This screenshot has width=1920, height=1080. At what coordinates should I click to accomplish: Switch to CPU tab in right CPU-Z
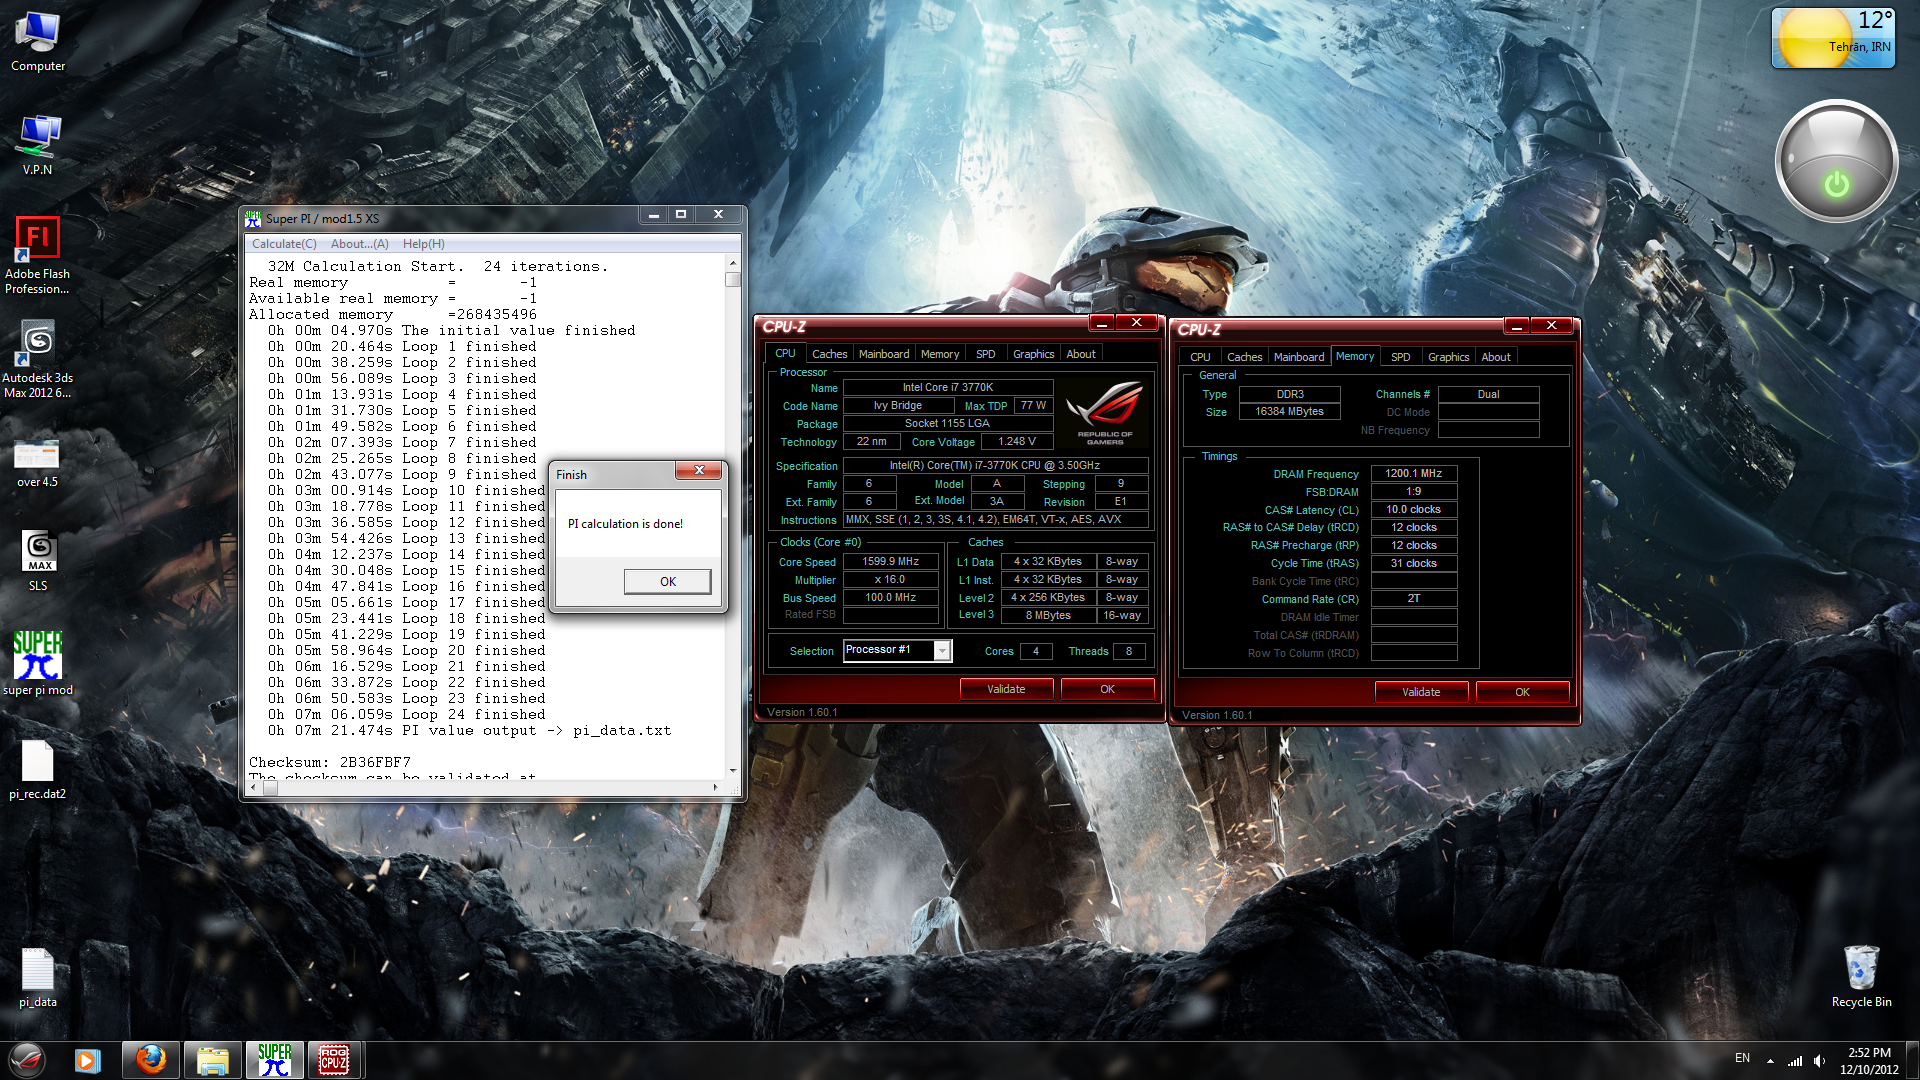(x=1200, y=357)
